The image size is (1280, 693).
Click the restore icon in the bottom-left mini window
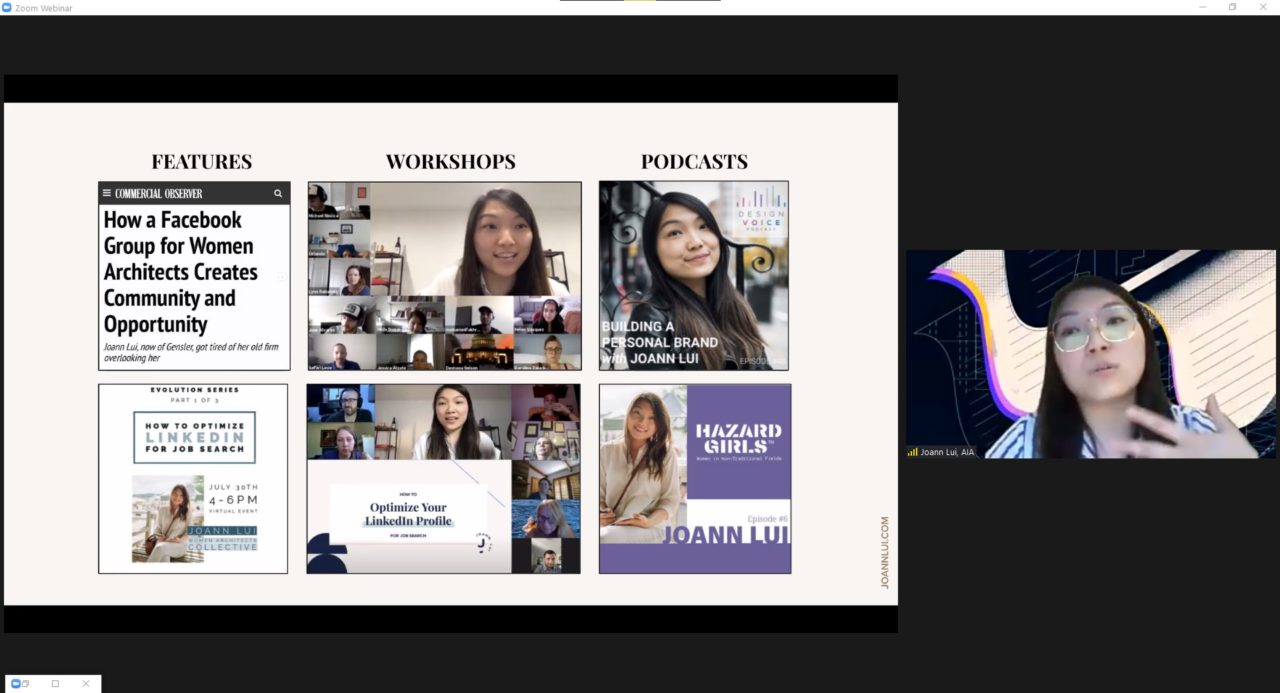pos(25,684)
